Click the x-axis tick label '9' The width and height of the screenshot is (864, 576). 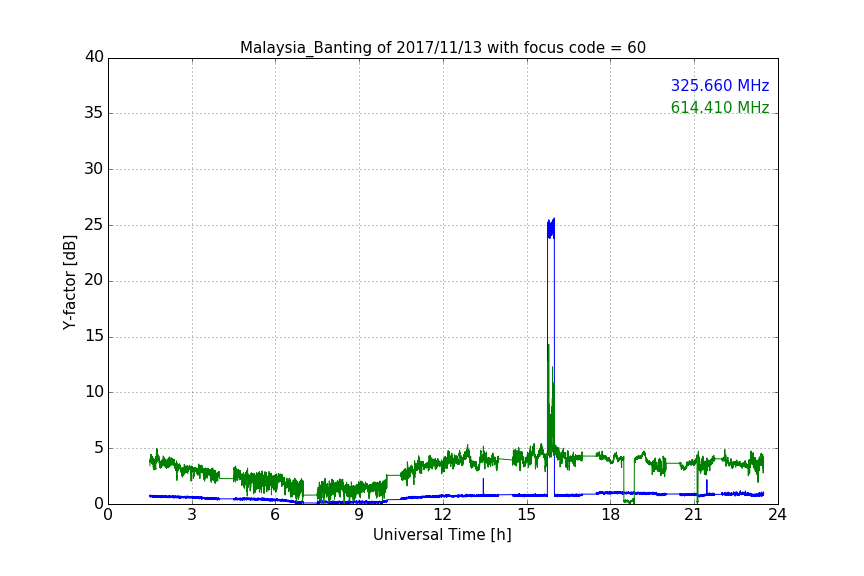pos(359,515)
